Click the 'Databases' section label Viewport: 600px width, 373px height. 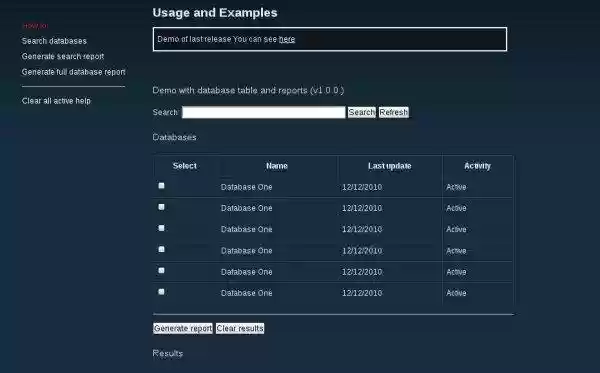(174, 137)
